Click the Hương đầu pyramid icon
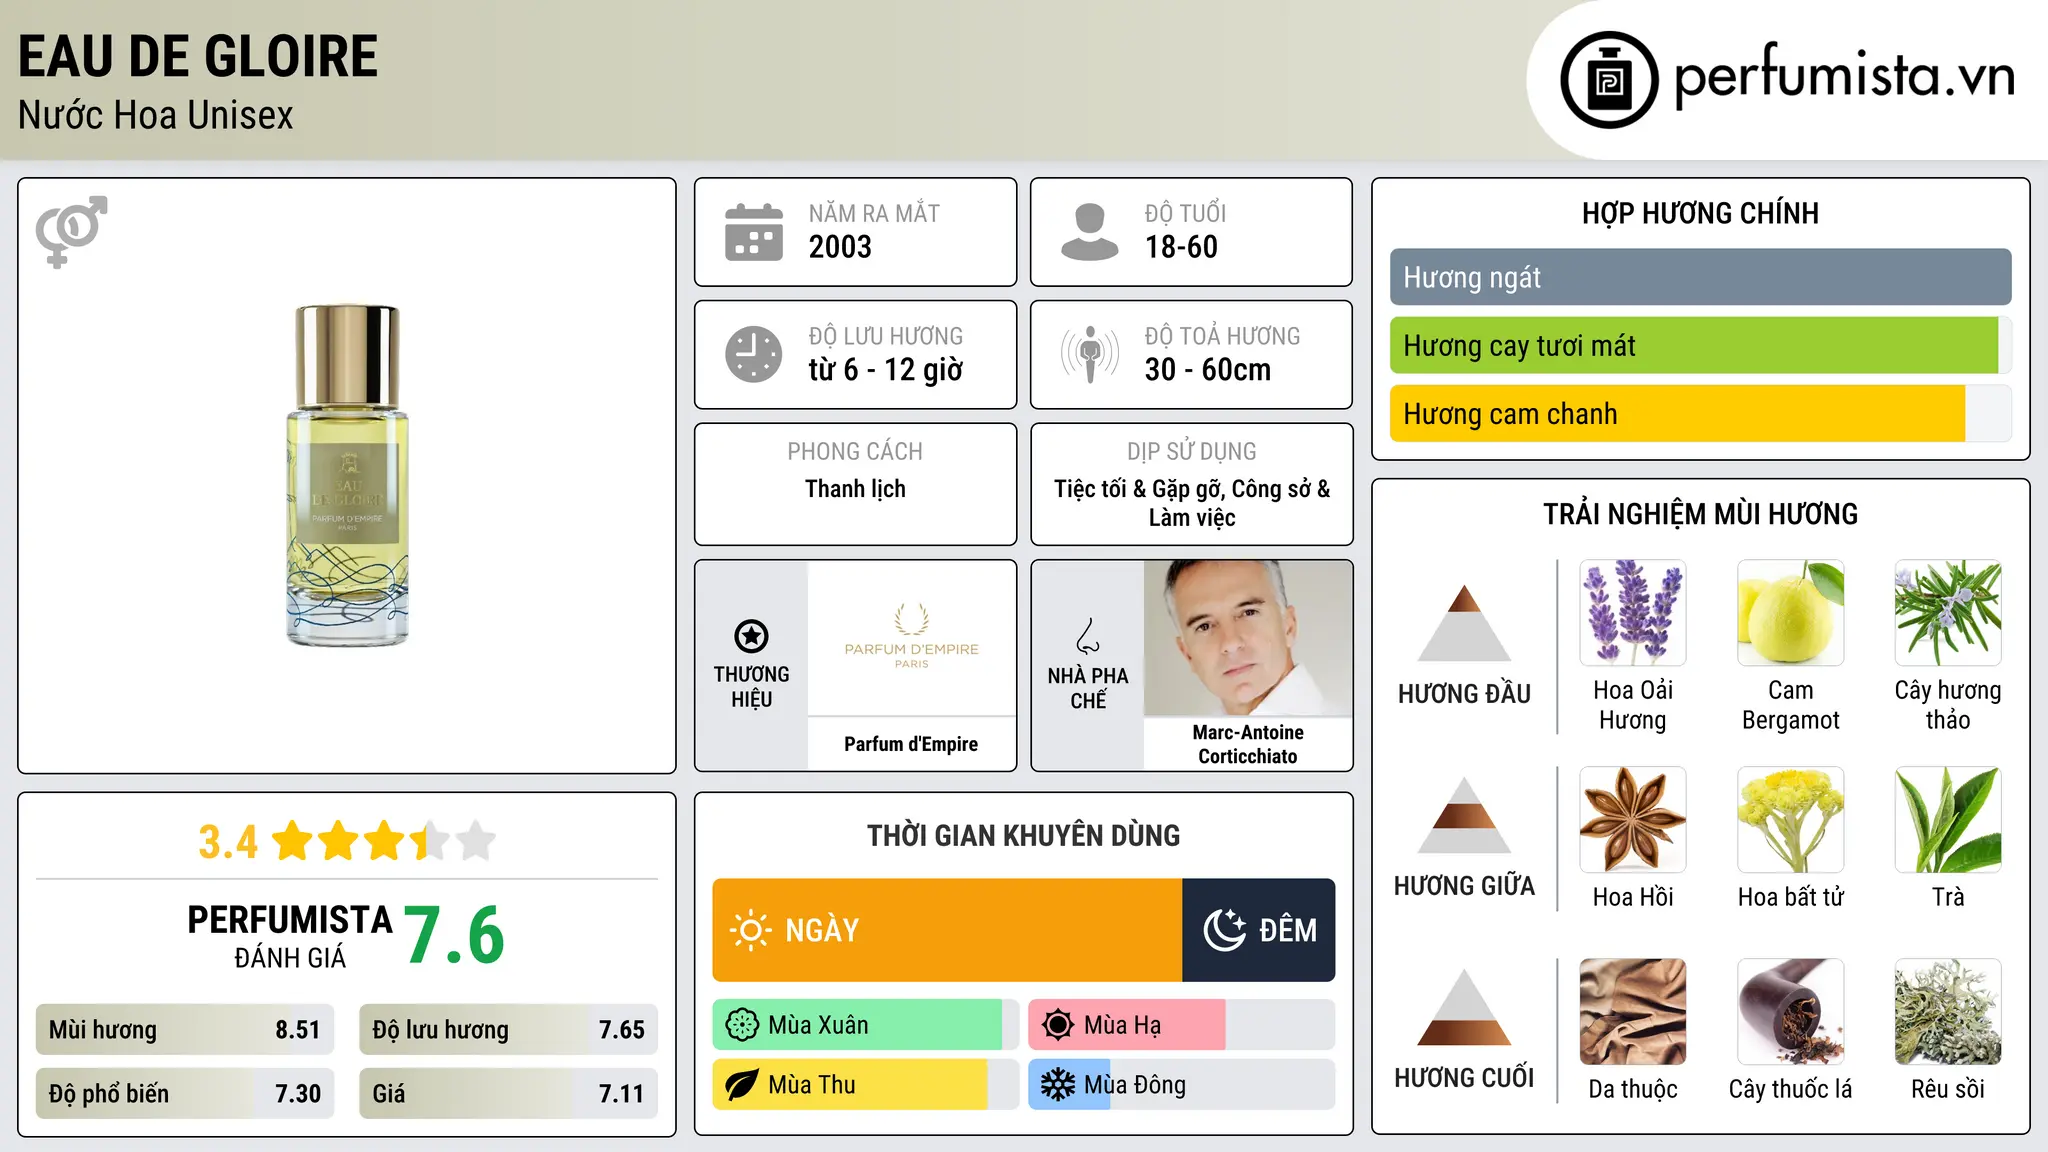Image resolution: width=2048 pixels, height=1152 pixels. pos(1464,623)
